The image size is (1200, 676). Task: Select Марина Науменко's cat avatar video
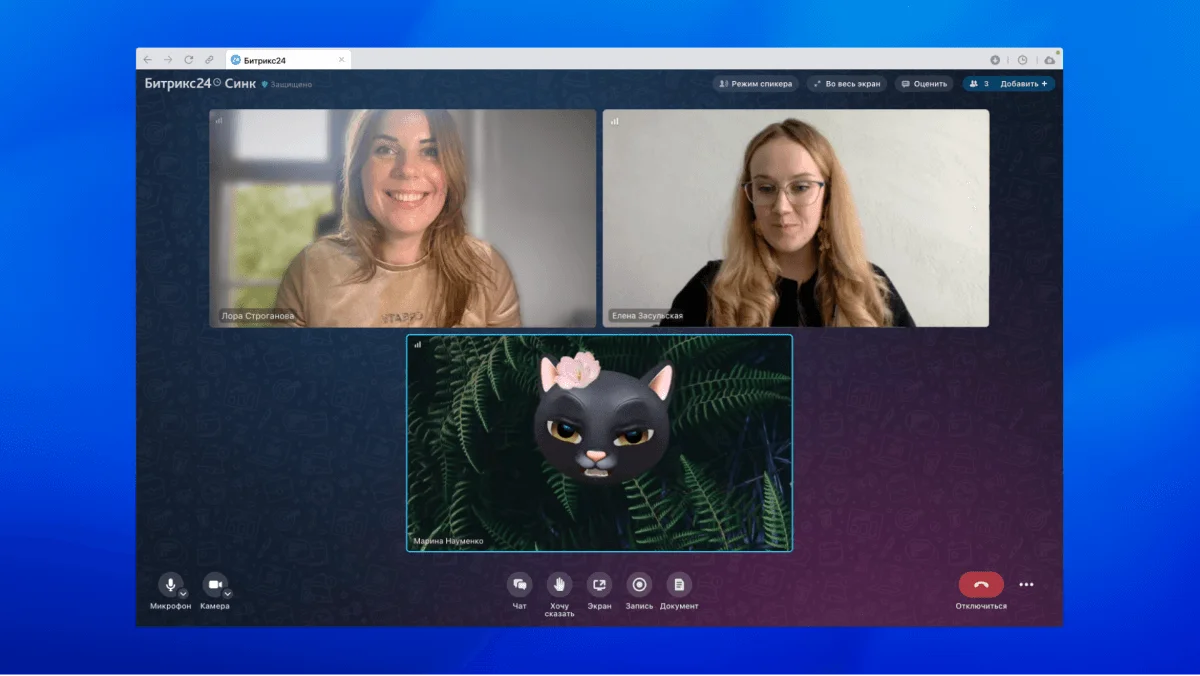599,442
